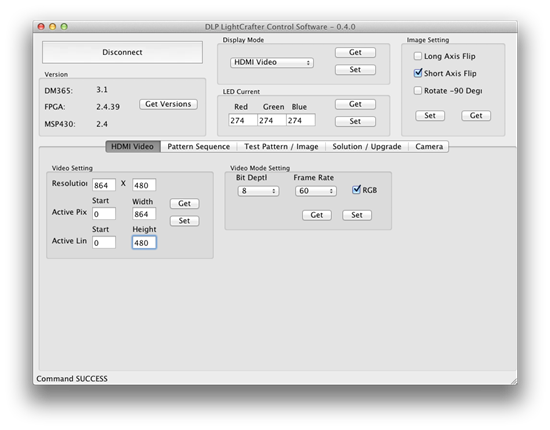
Task: Click the Disconnect button
Action: click(122, 52)
